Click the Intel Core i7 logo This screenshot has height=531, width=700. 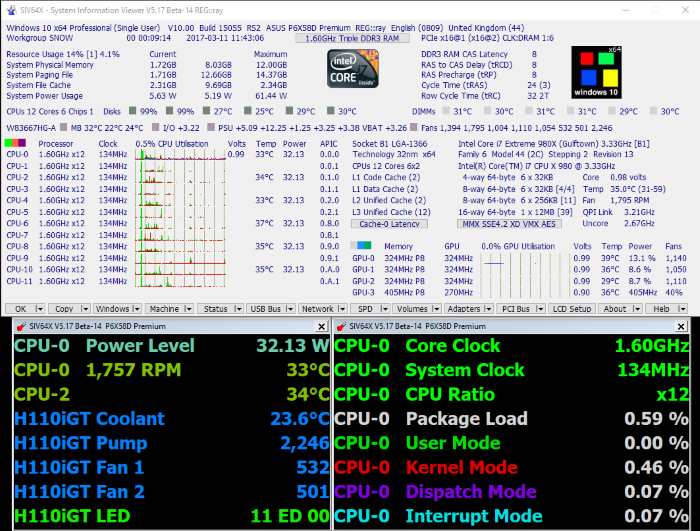coord(353,69)
